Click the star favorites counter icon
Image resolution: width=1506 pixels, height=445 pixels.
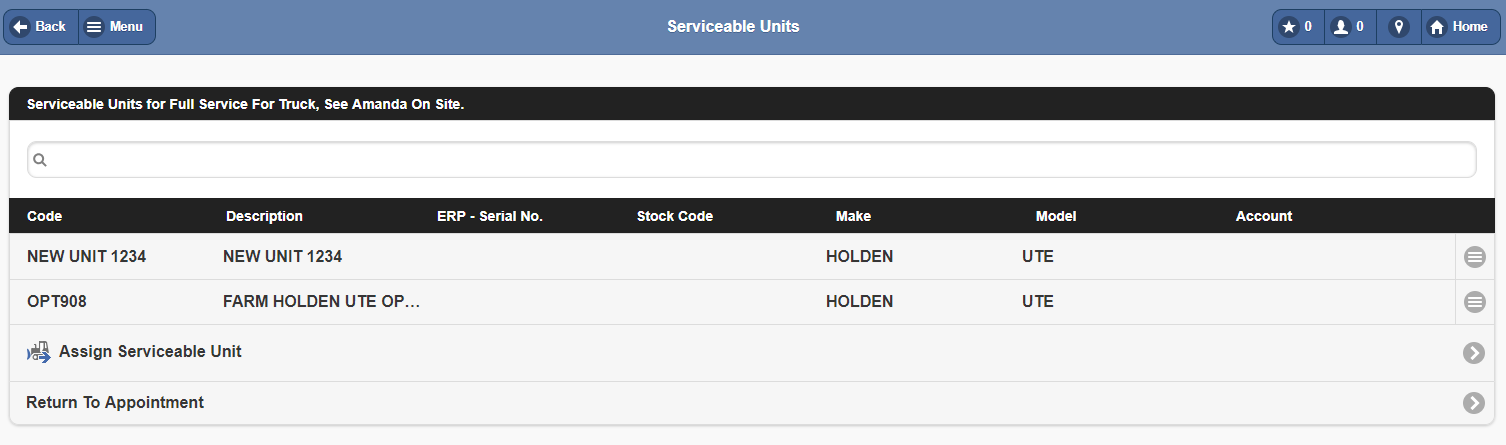click(x=1289, y=27)
